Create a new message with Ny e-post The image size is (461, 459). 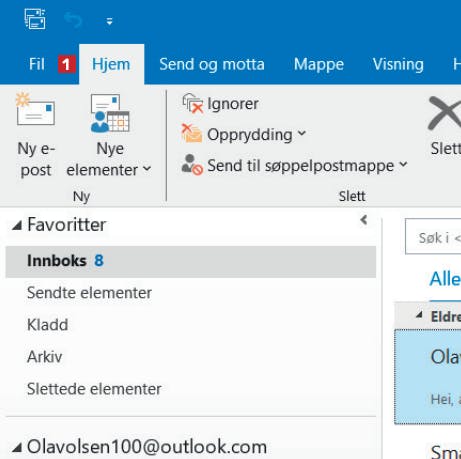[x=36, y=135]
